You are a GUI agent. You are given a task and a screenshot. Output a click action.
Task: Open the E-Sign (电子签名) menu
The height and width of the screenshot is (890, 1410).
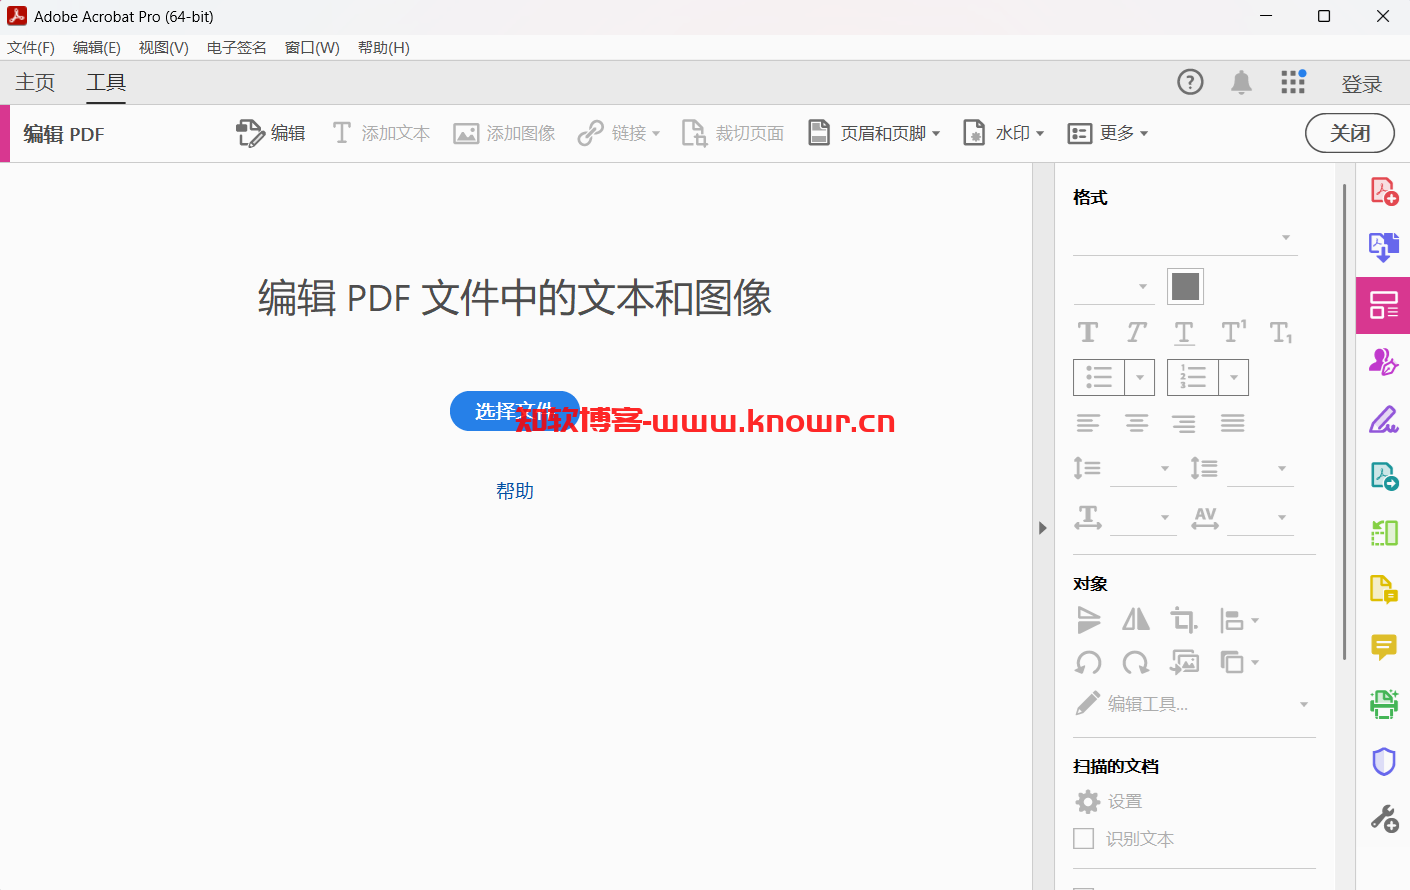click(237, 48)
